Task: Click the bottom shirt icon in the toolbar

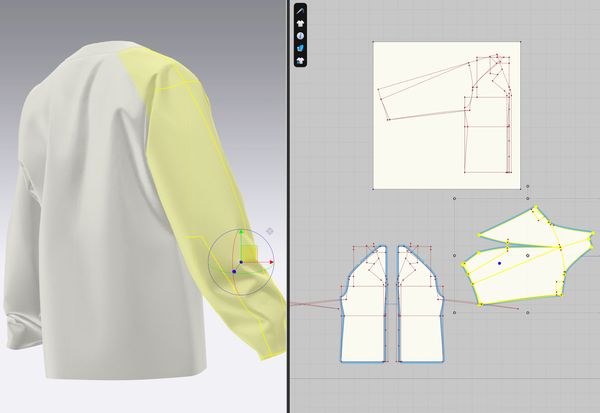Action: (x=301, y=60)
